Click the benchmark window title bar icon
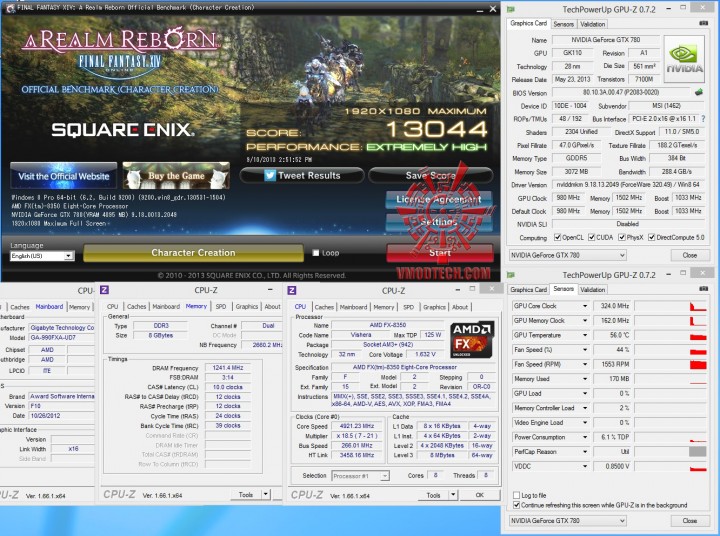 [x=10, y=8]
